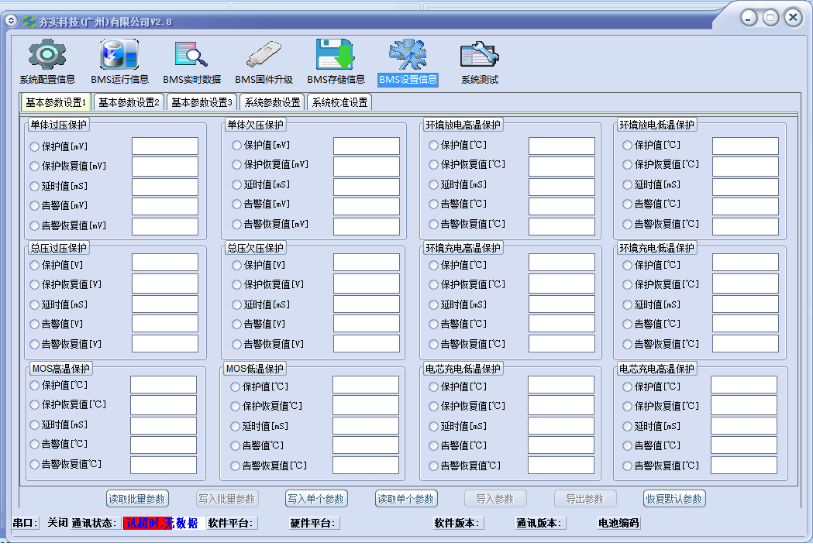
Task: Open BMS固件升级 USB icon
Action: (263, 55)
